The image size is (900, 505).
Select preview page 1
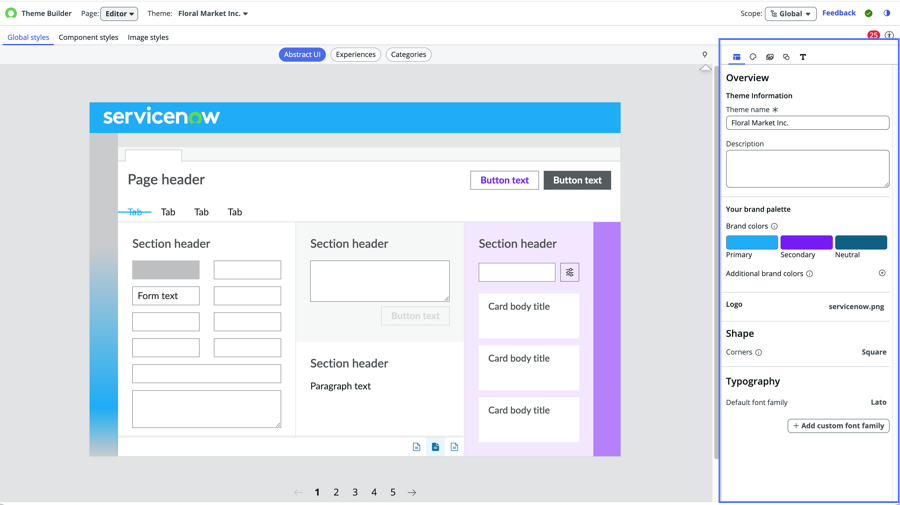click(x=317, y=492)
